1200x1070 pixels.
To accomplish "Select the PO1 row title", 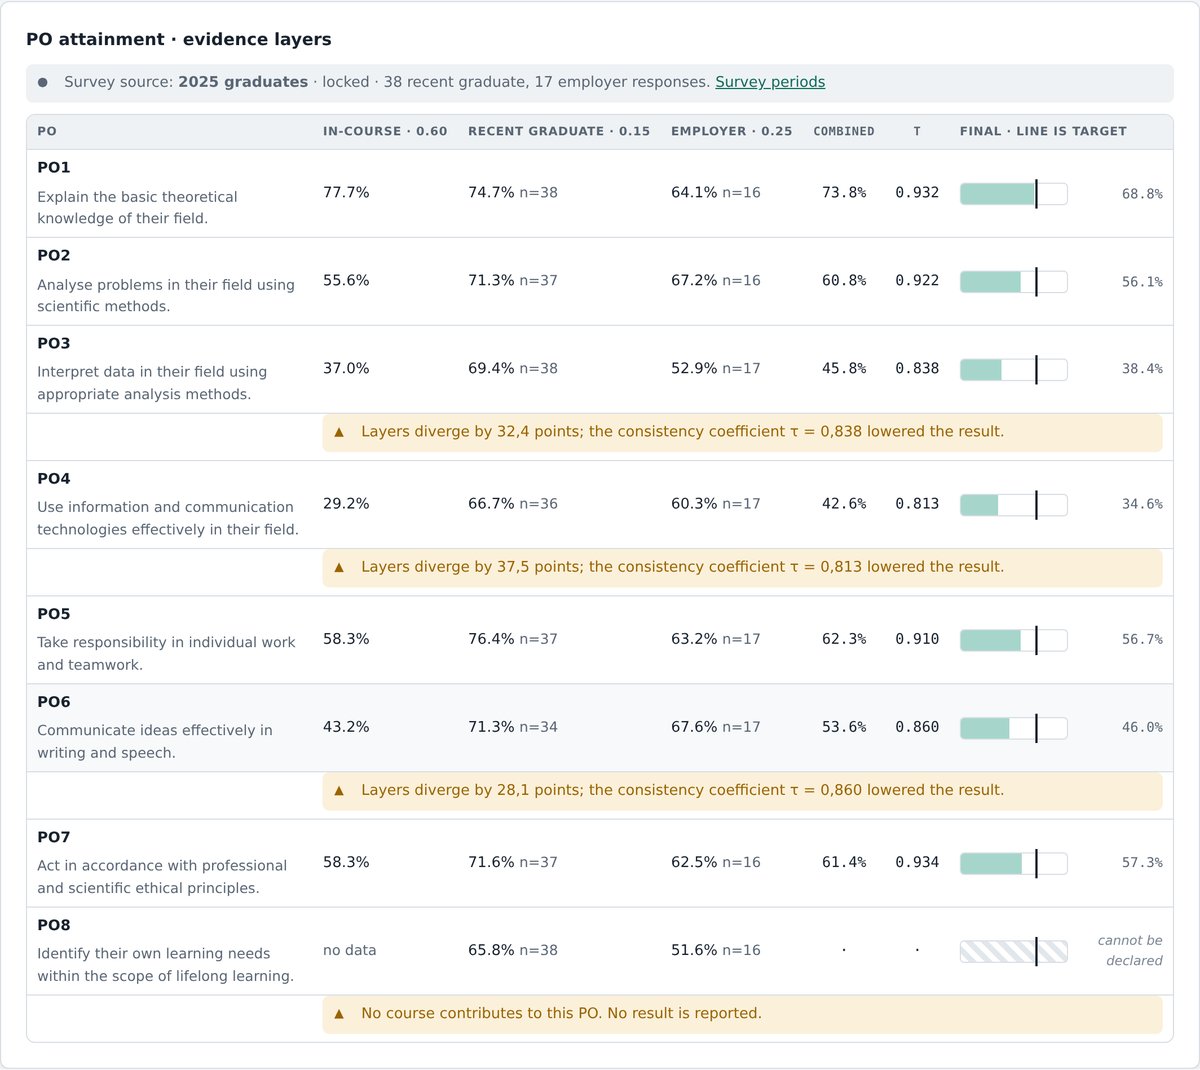I will pyautogui.click(x=54, y=167).
